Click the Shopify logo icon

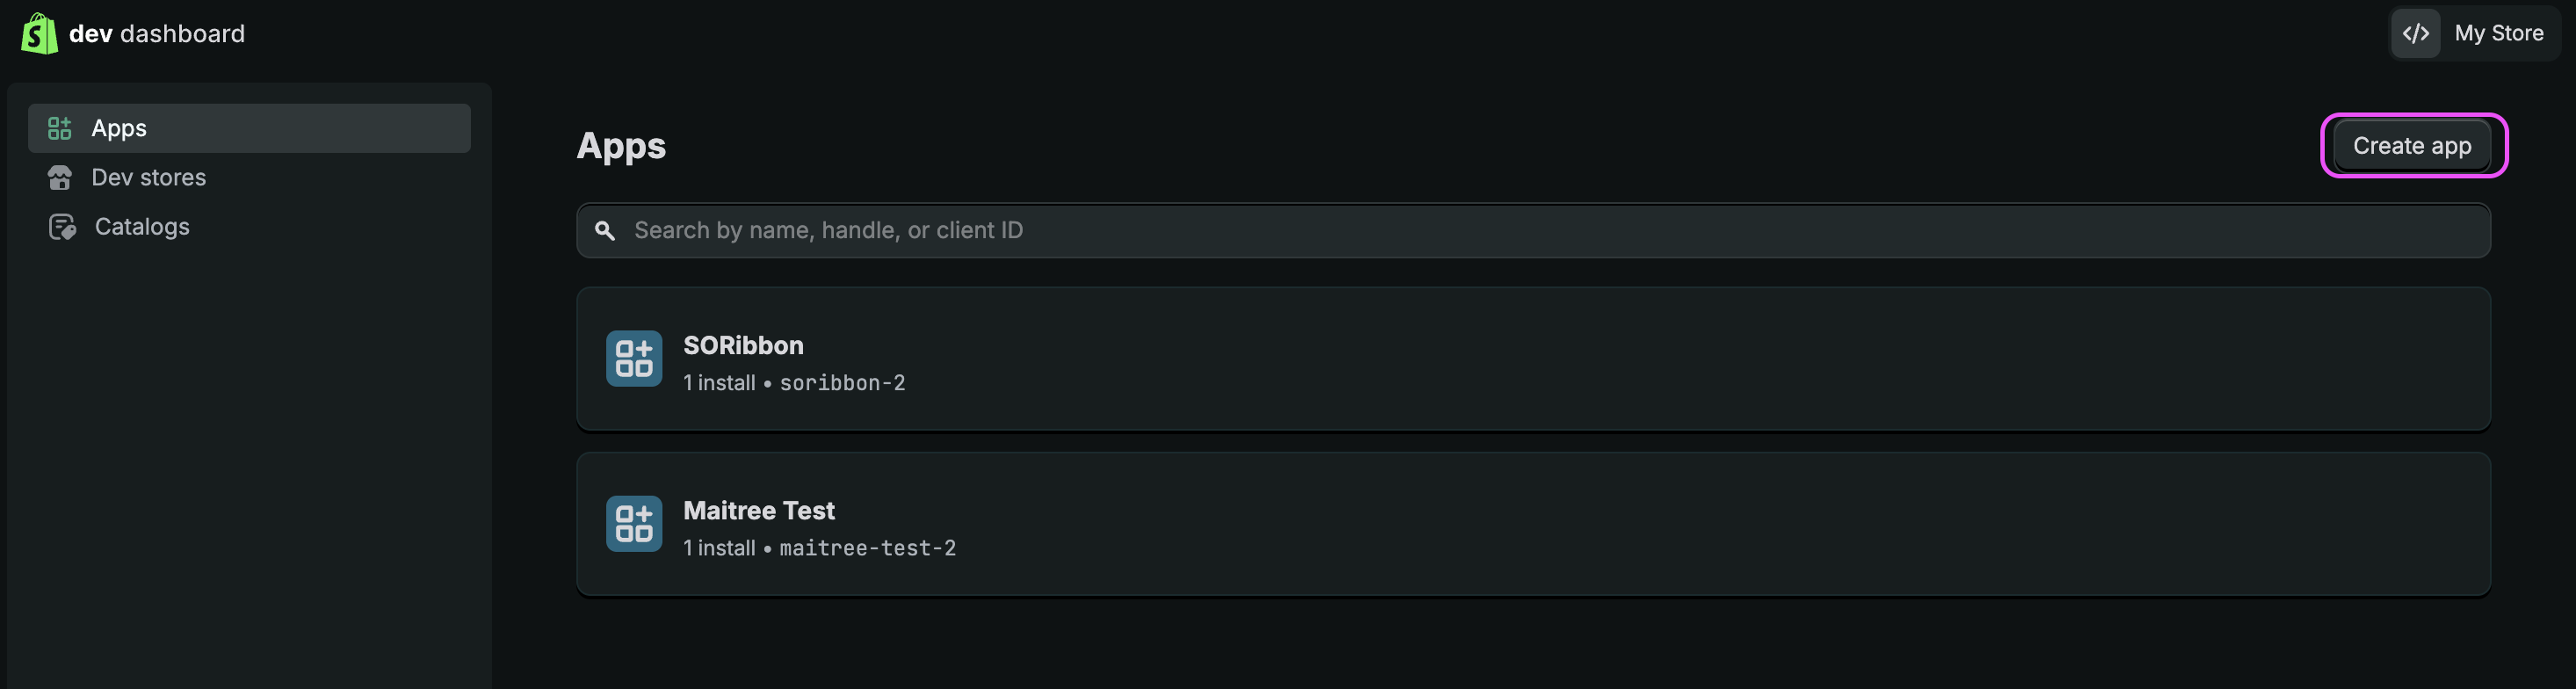(39, 32)
